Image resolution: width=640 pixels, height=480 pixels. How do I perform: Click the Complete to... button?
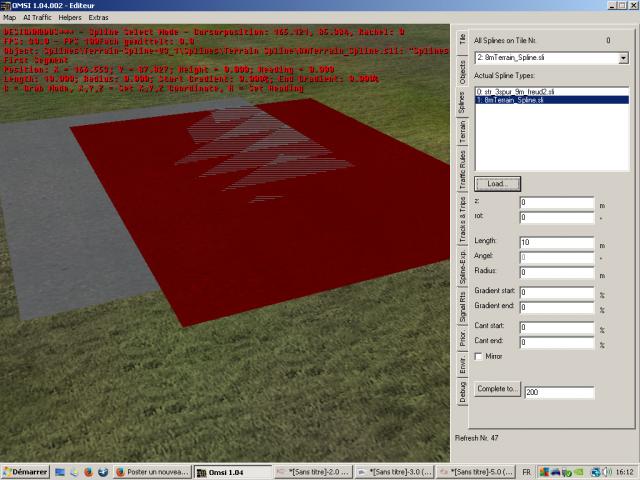coord(497,389)
